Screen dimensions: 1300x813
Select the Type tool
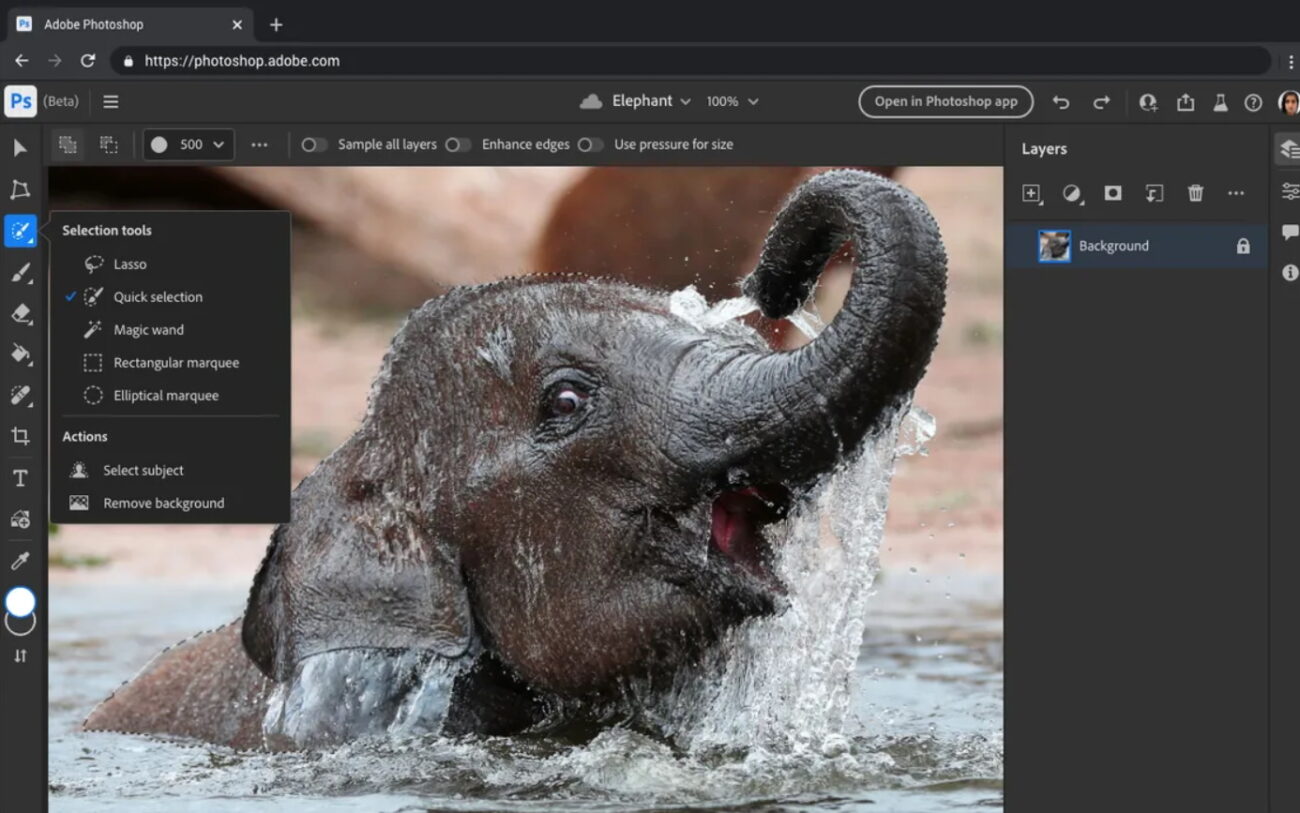click(20, 478)
